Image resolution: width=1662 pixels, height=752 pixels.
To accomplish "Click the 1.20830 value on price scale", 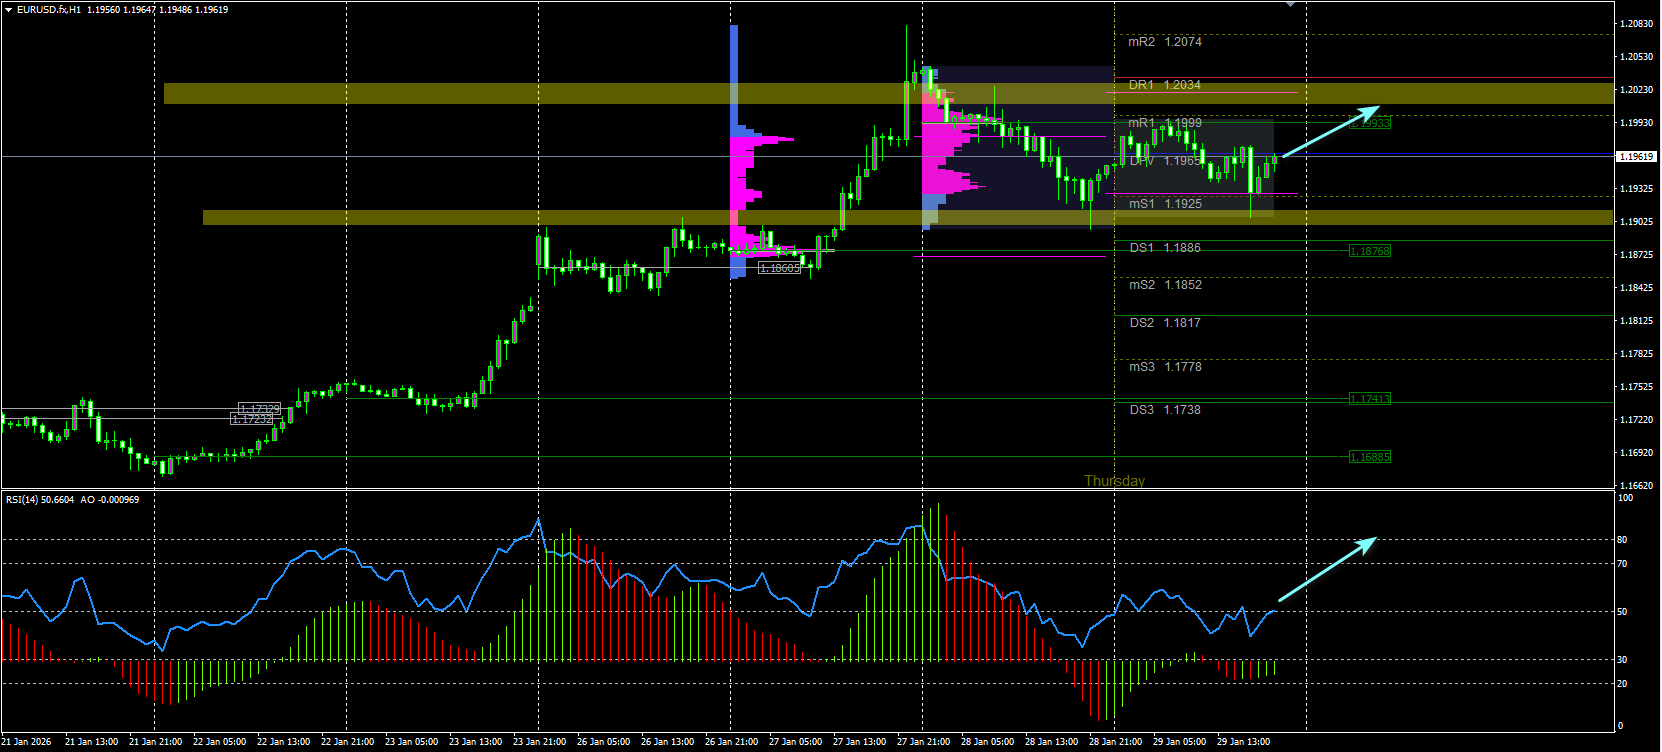I will point(1636,23).
